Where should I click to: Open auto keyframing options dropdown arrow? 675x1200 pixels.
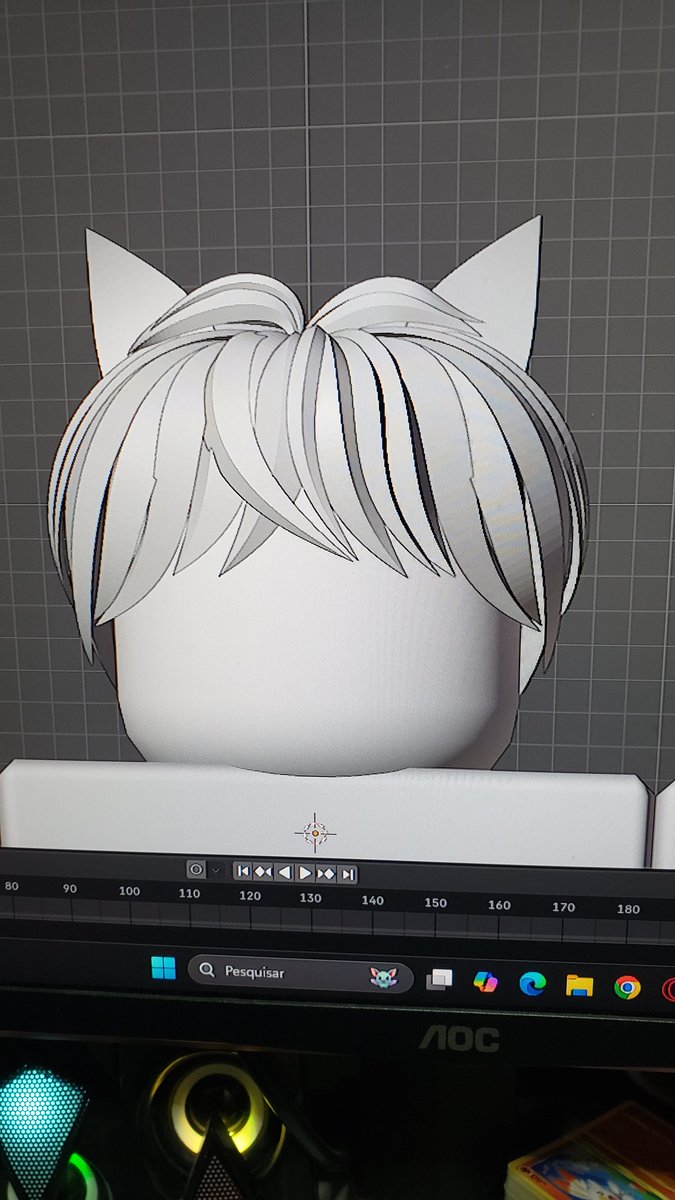214,871
